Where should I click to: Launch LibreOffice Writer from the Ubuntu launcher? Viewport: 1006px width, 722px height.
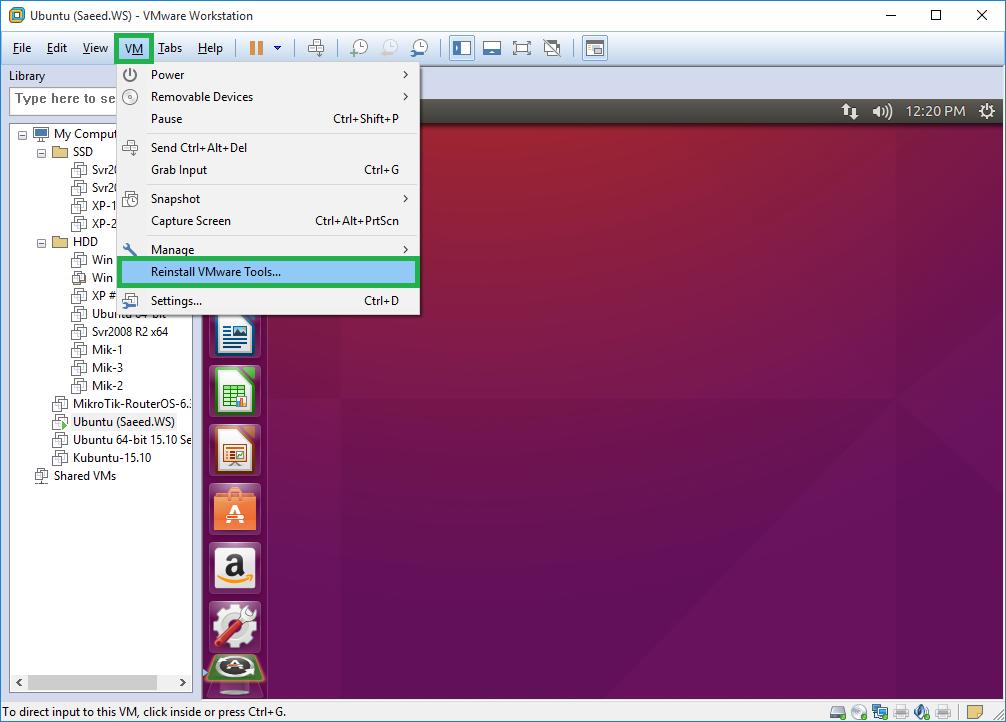click(x=235, y=335)
